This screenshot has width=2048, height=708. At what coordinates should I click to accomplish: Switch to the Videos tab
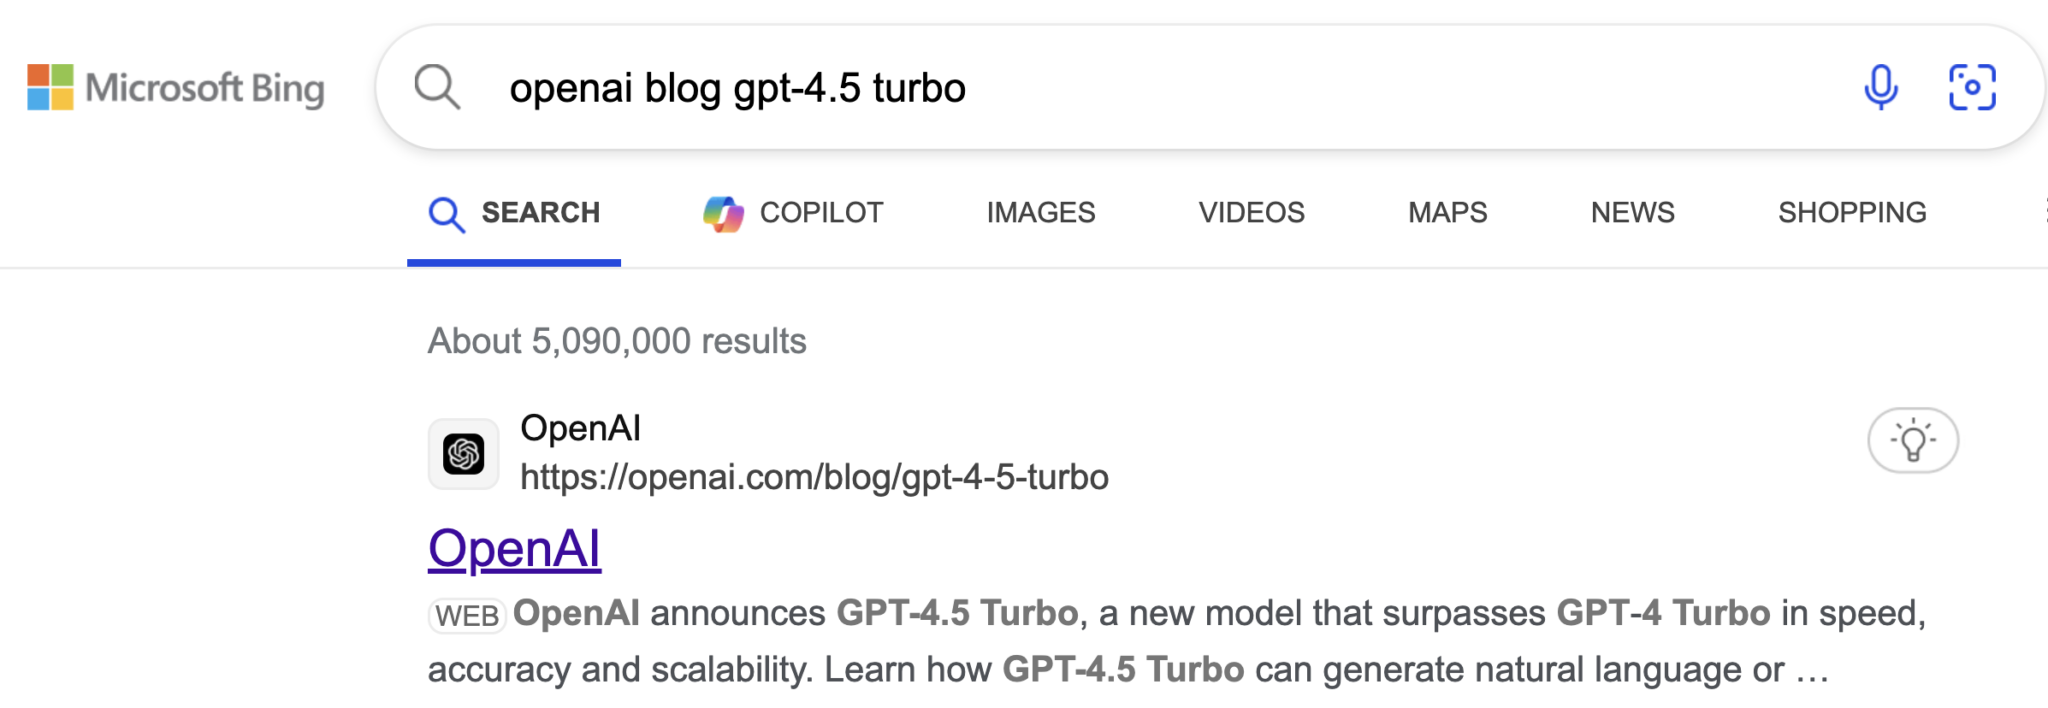pyautogui.click(x=1251, y=213)
